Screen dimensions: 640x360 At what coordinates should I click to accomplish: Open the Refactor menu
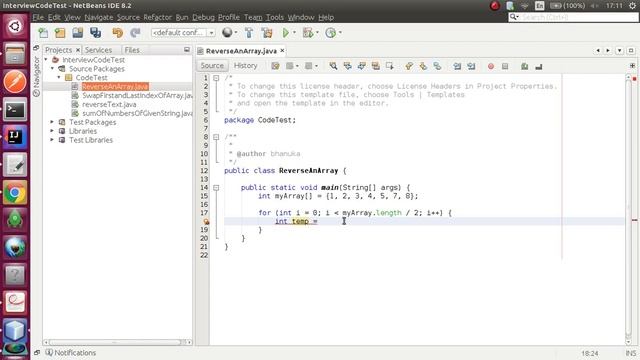[x=158, y=17]
